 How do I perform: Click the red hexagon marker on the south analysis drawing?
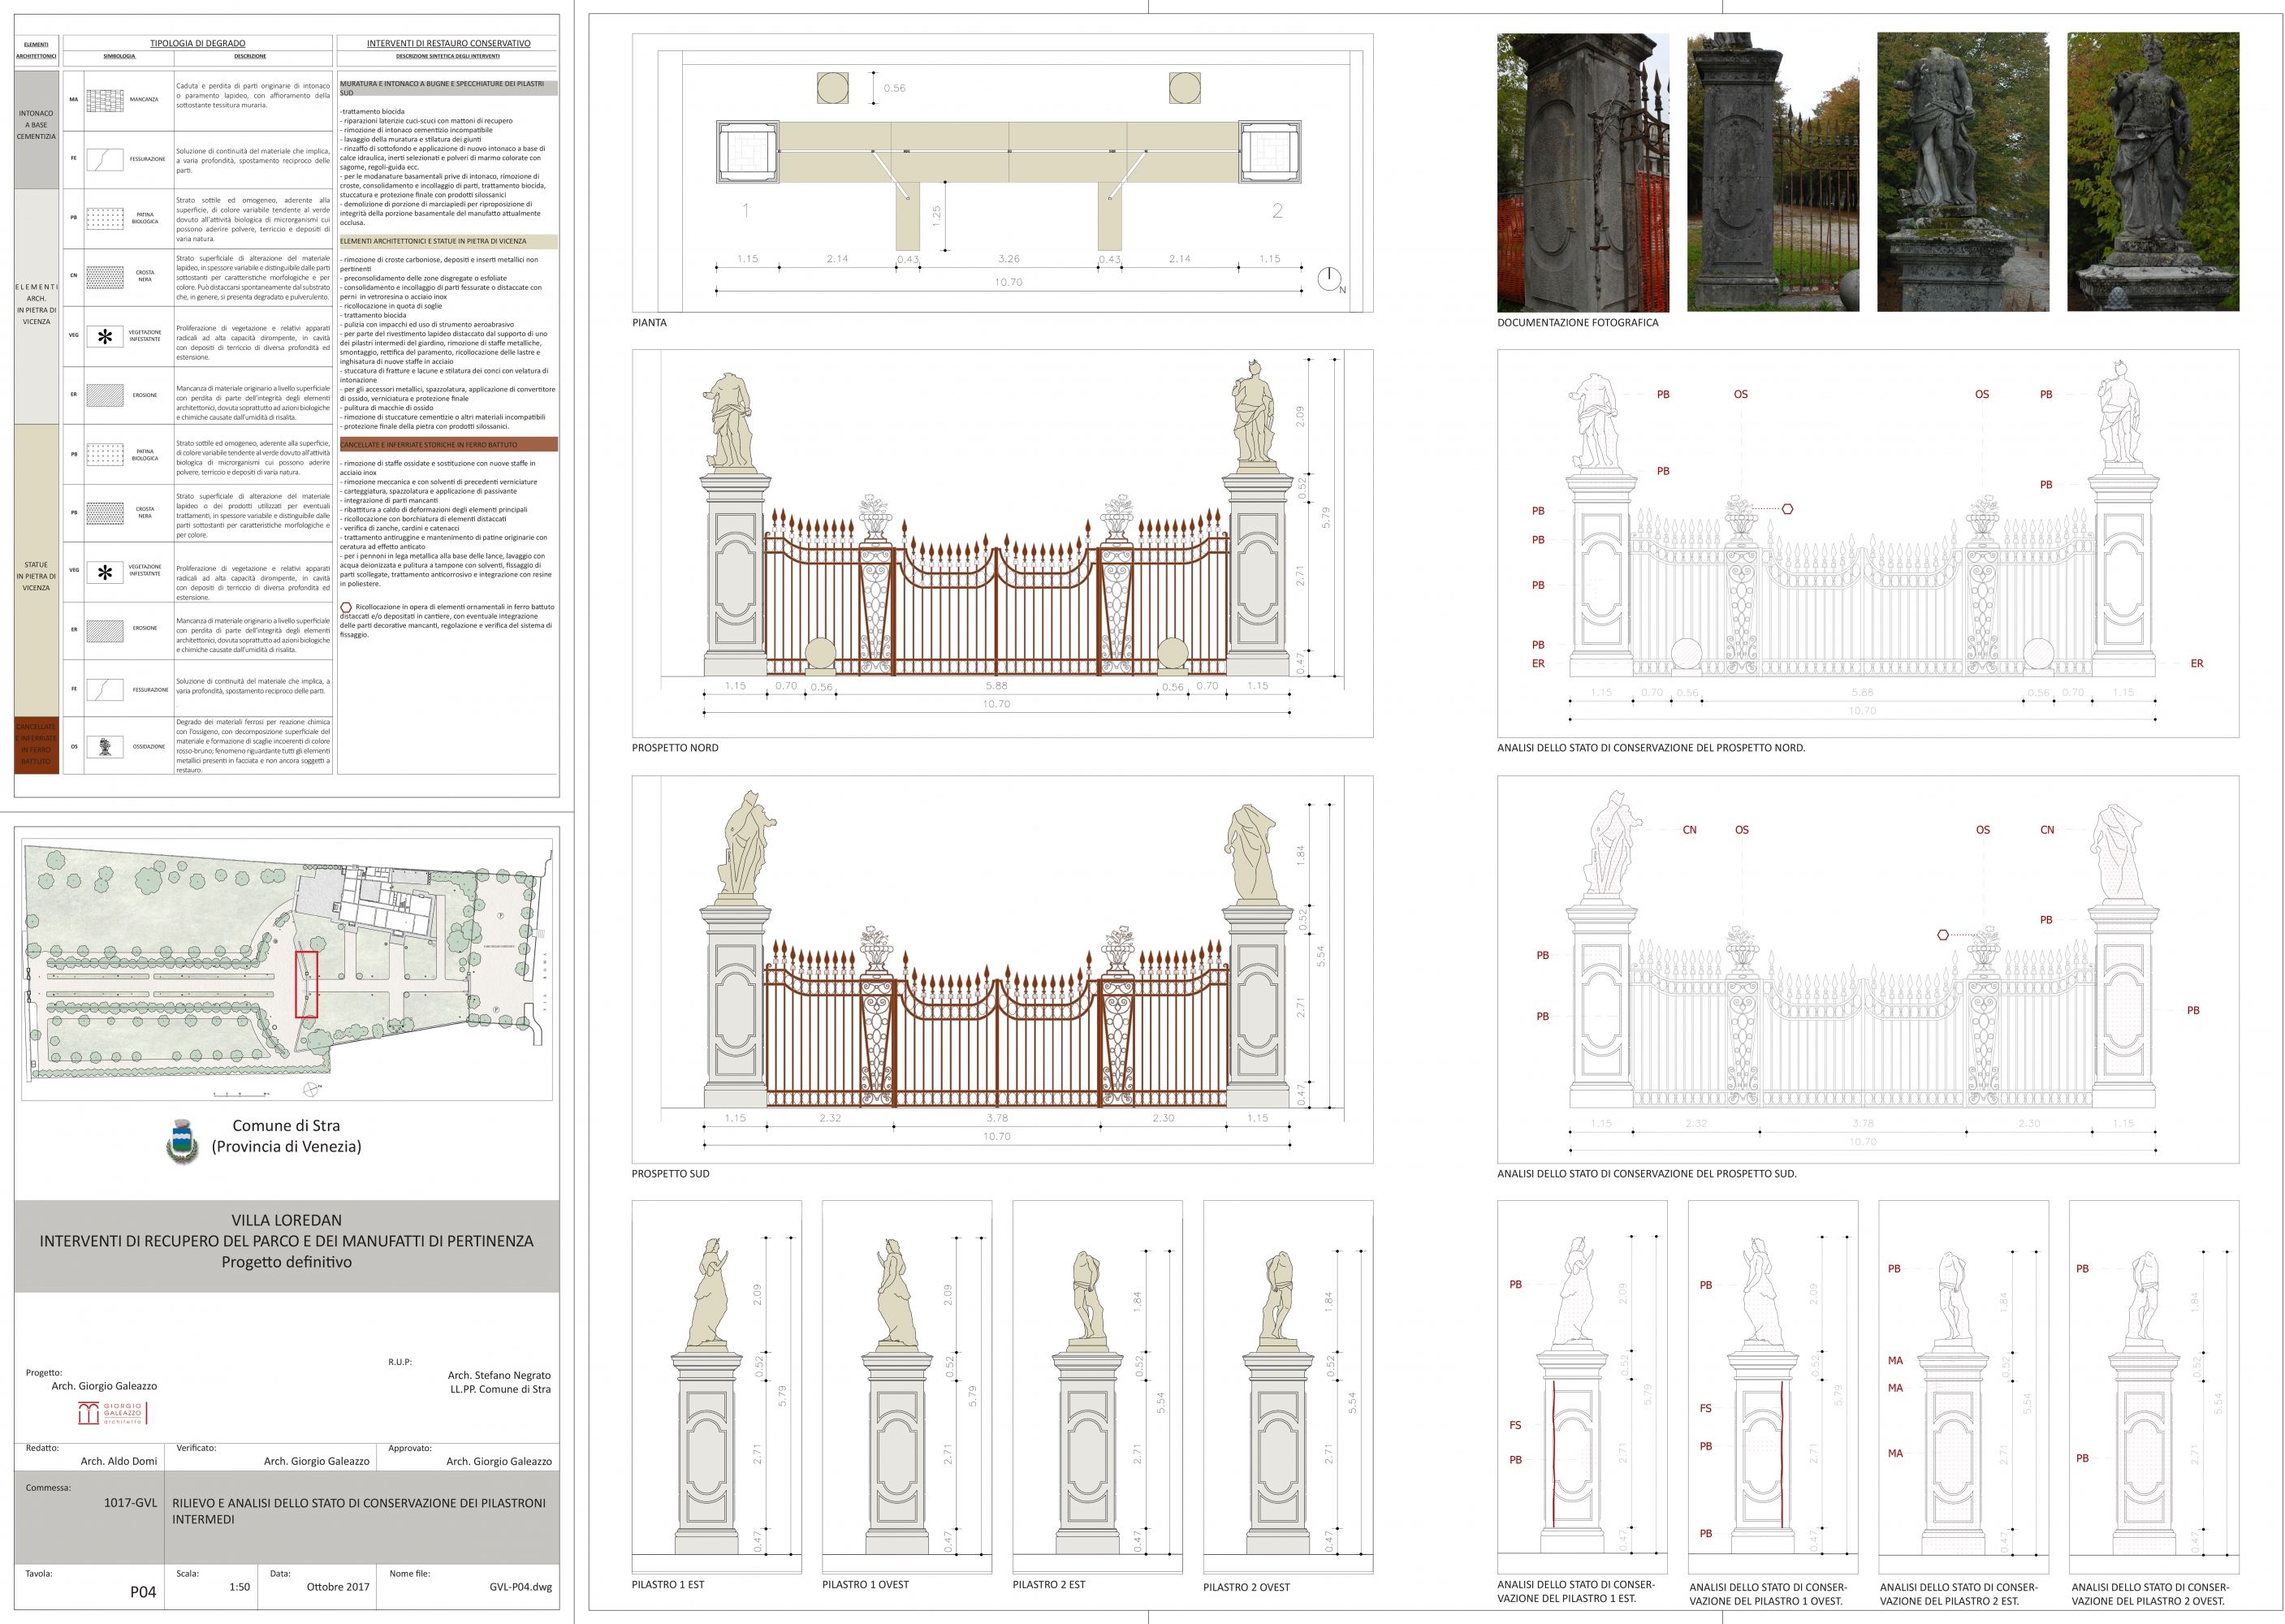tap(1943, 935)
